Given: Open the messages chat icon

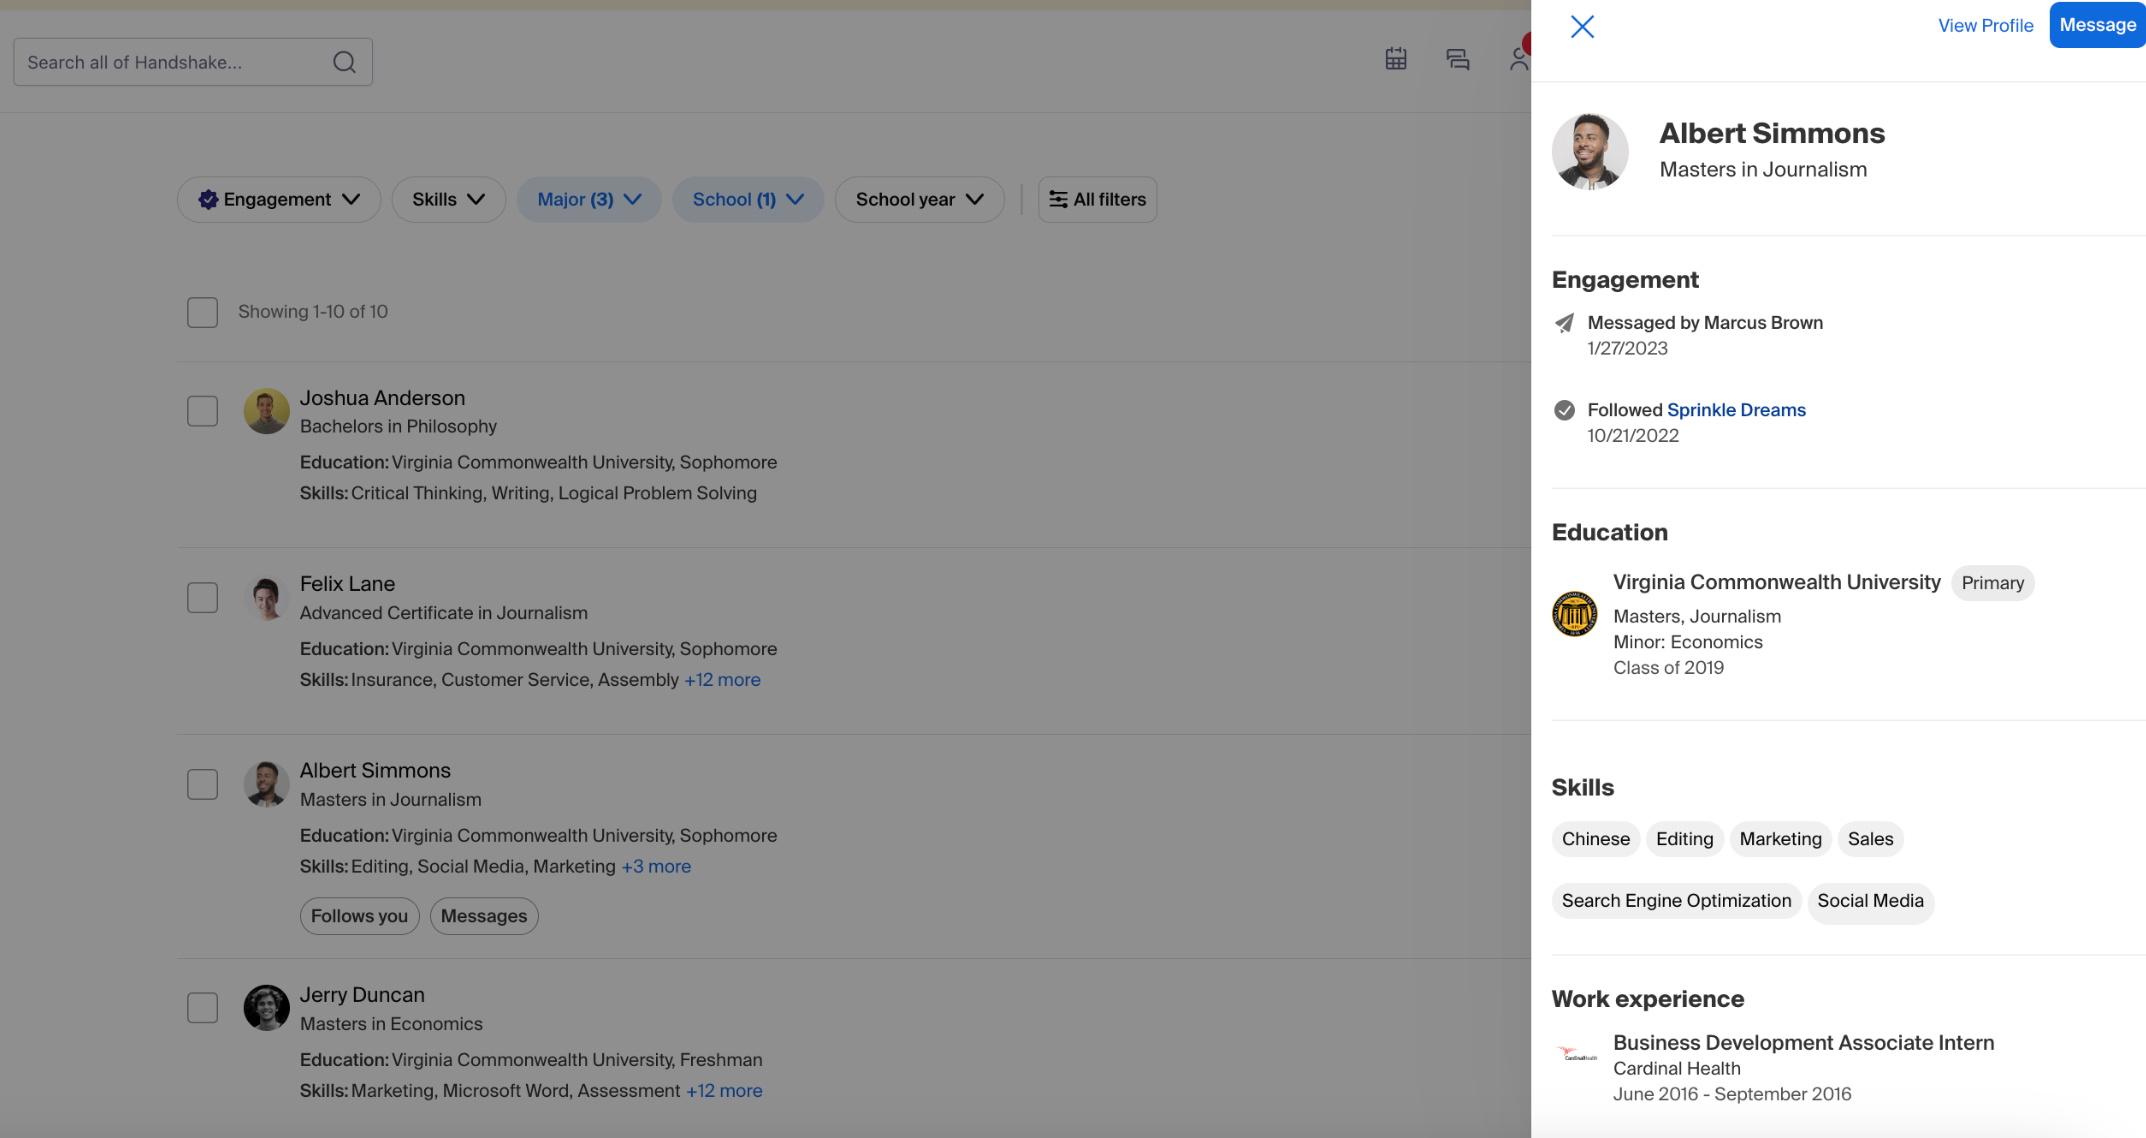Looking at the screenshot, I should (x=1458, y=59).
